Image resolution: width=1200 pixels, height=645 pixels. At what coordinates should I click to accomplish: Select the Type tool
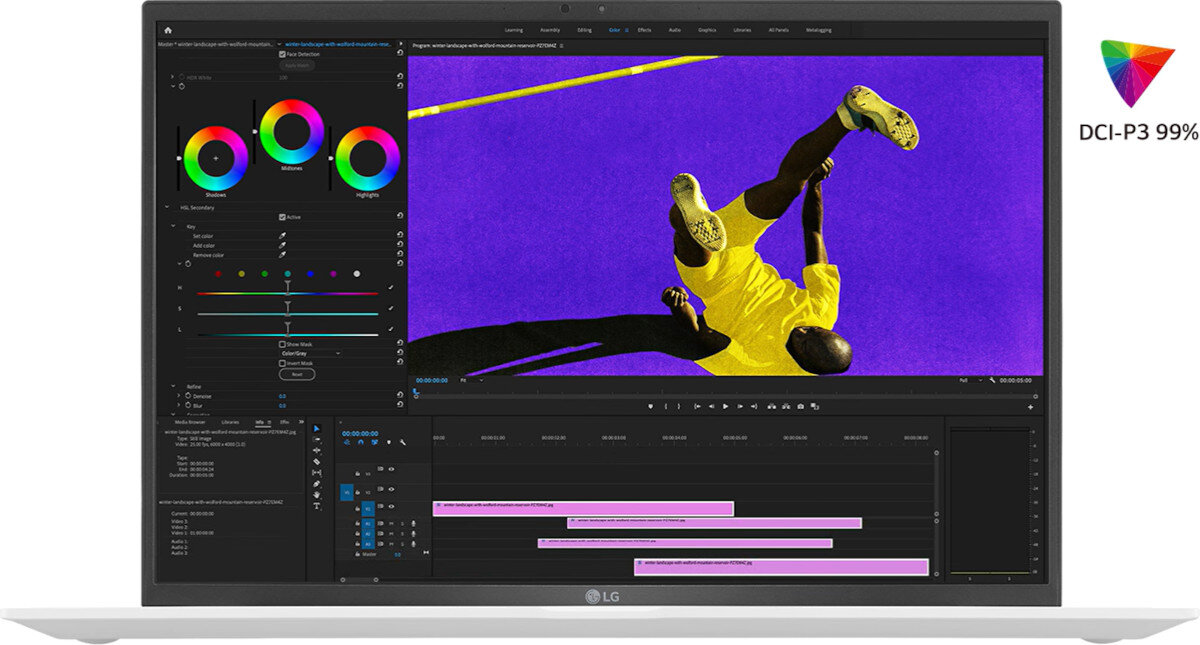pos(317,506)
